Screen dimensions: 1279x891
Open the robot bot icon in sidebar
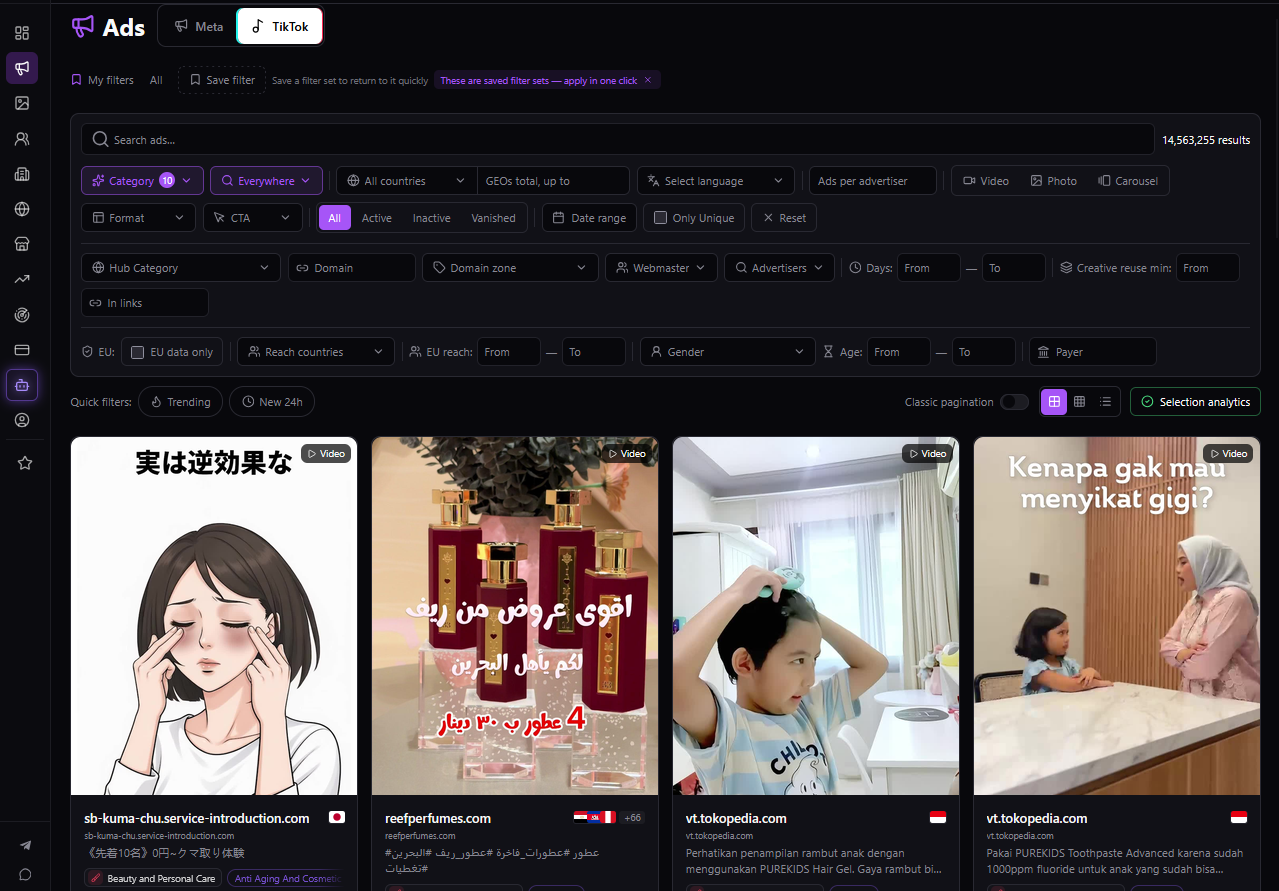[22, 385]
